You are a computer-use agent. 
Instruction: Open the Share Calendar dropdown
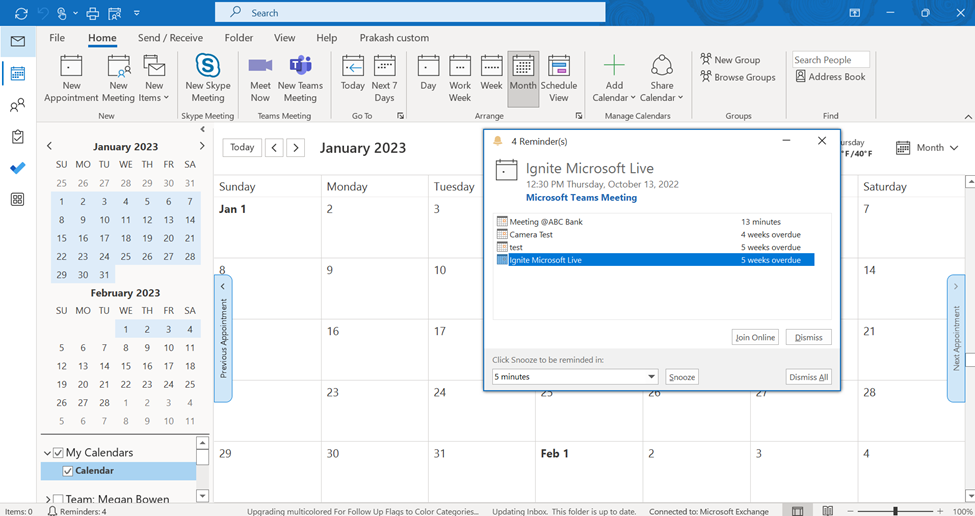[662, 78]
